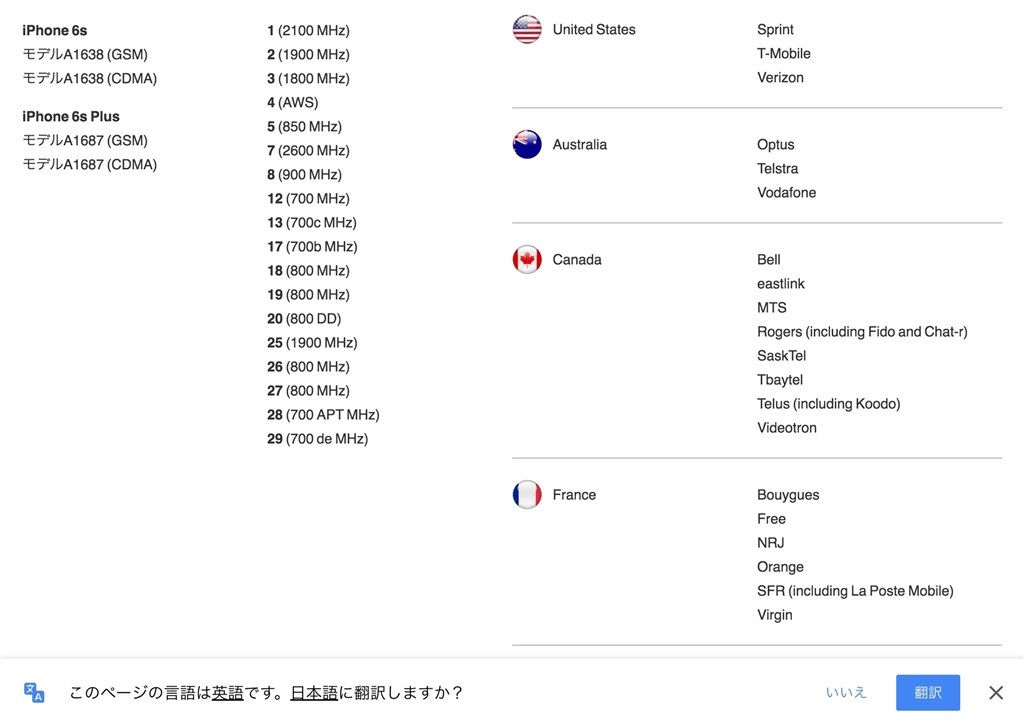Screen dimensions: 1024x726
Task: Click the Canada flag icon
Action: point(527,259)
